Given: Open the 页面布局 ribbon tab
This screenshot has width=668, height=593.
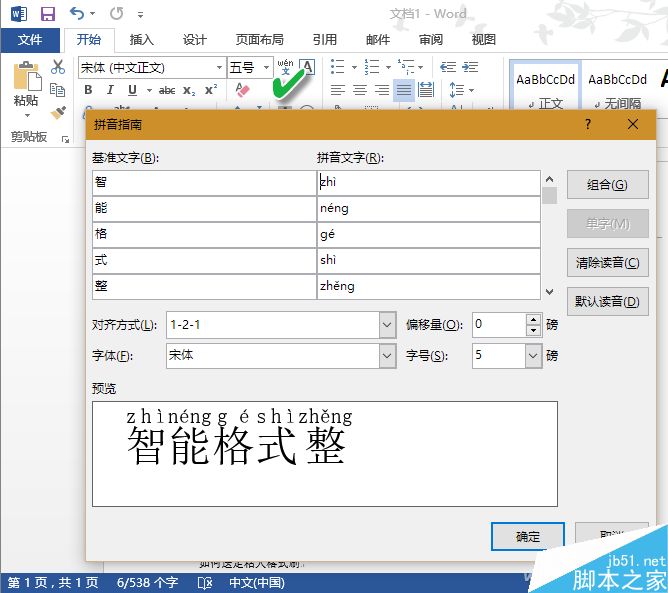Looking at the screenshot, I should 259,40.
